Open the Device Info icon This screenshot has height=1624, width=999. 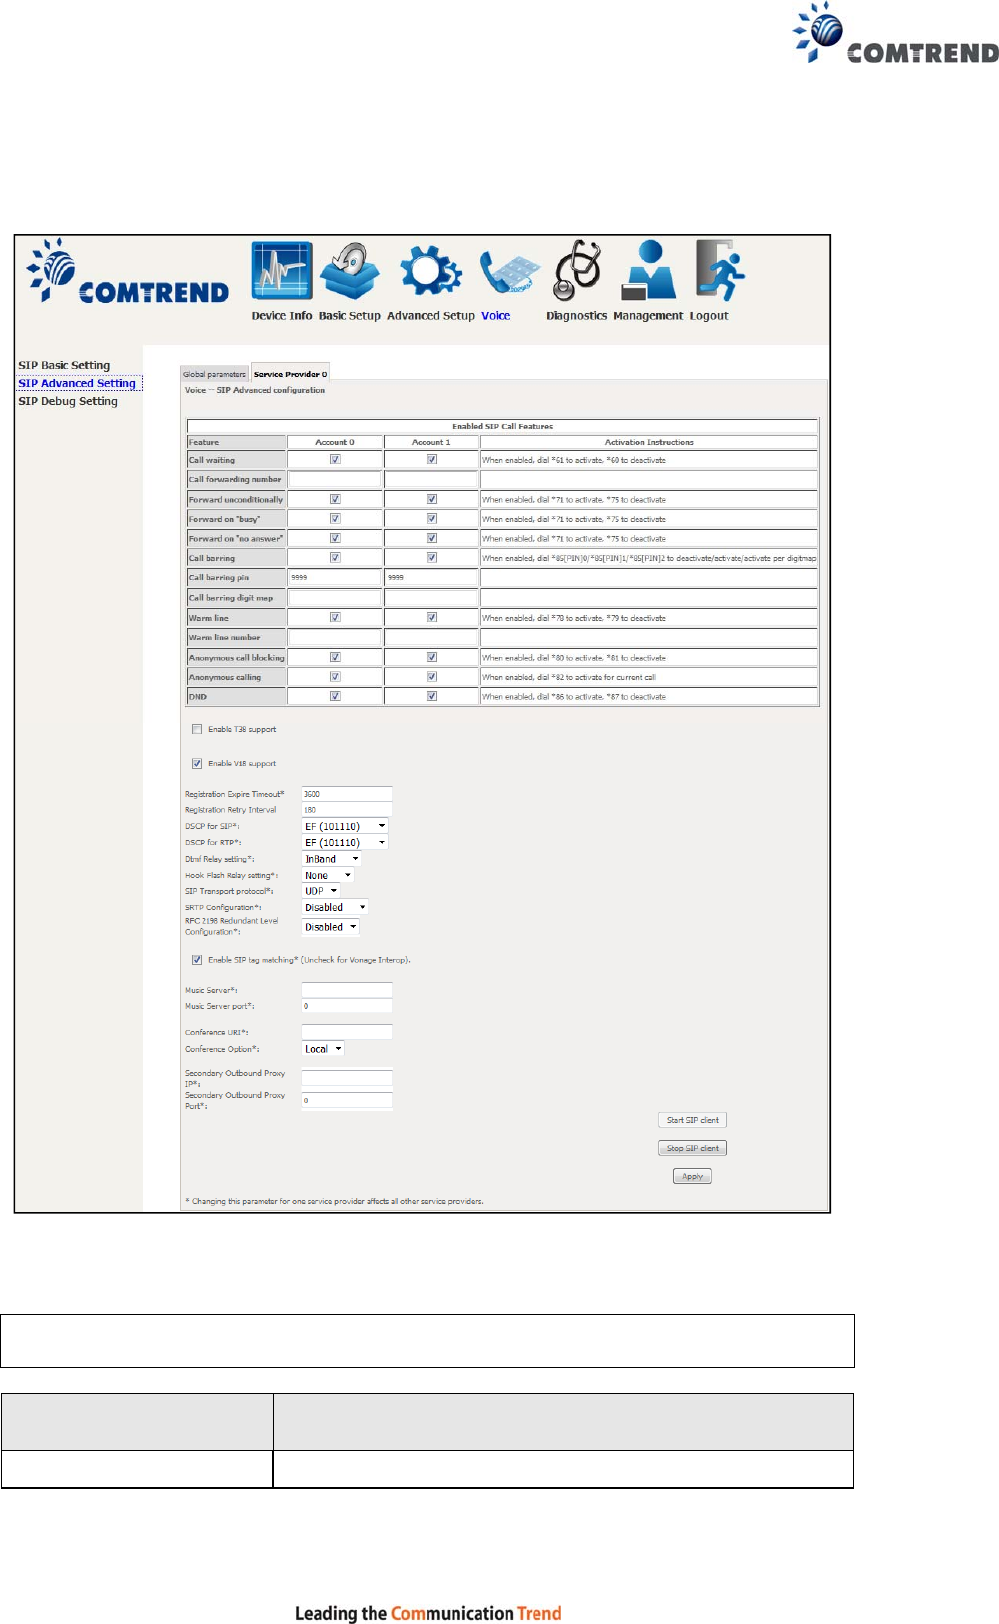(282, 271)
